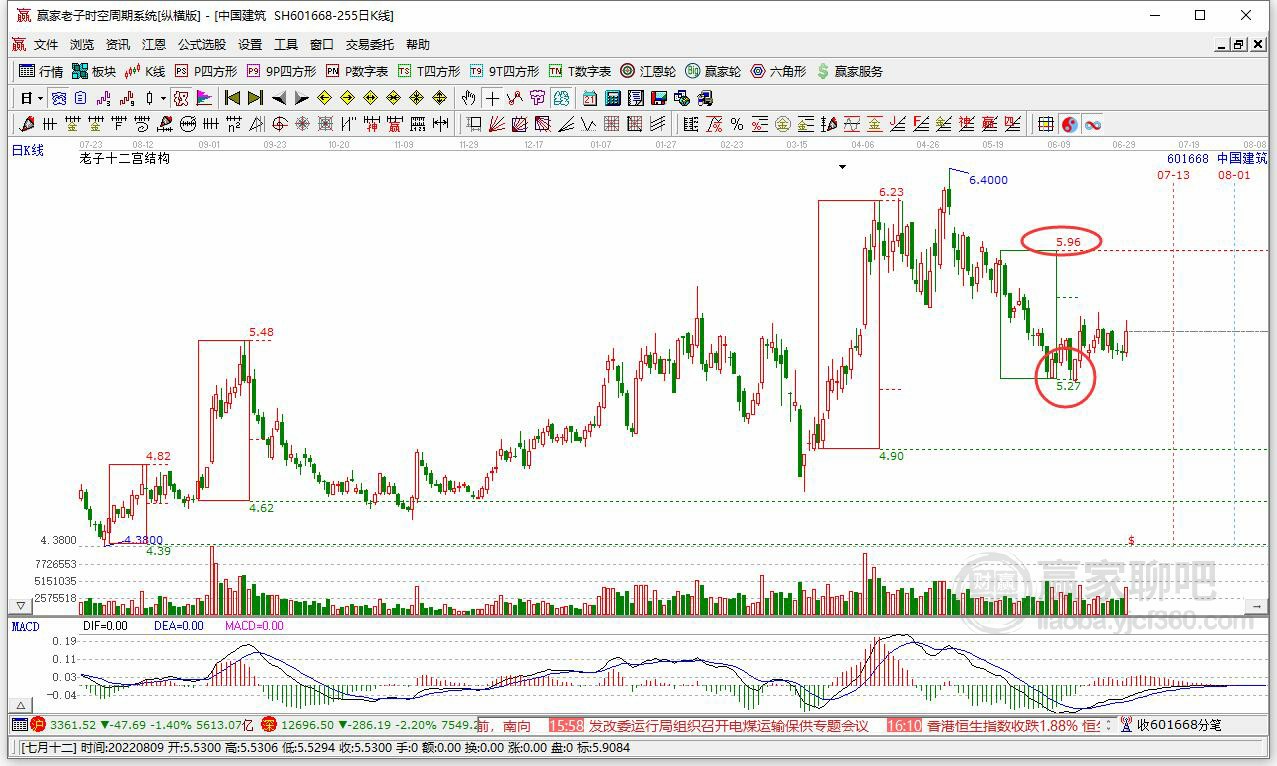Image resolution: width=1277 pixels, height=766 pixels.
Task: Select the percent % line tool
Action: tap(736, 124)
